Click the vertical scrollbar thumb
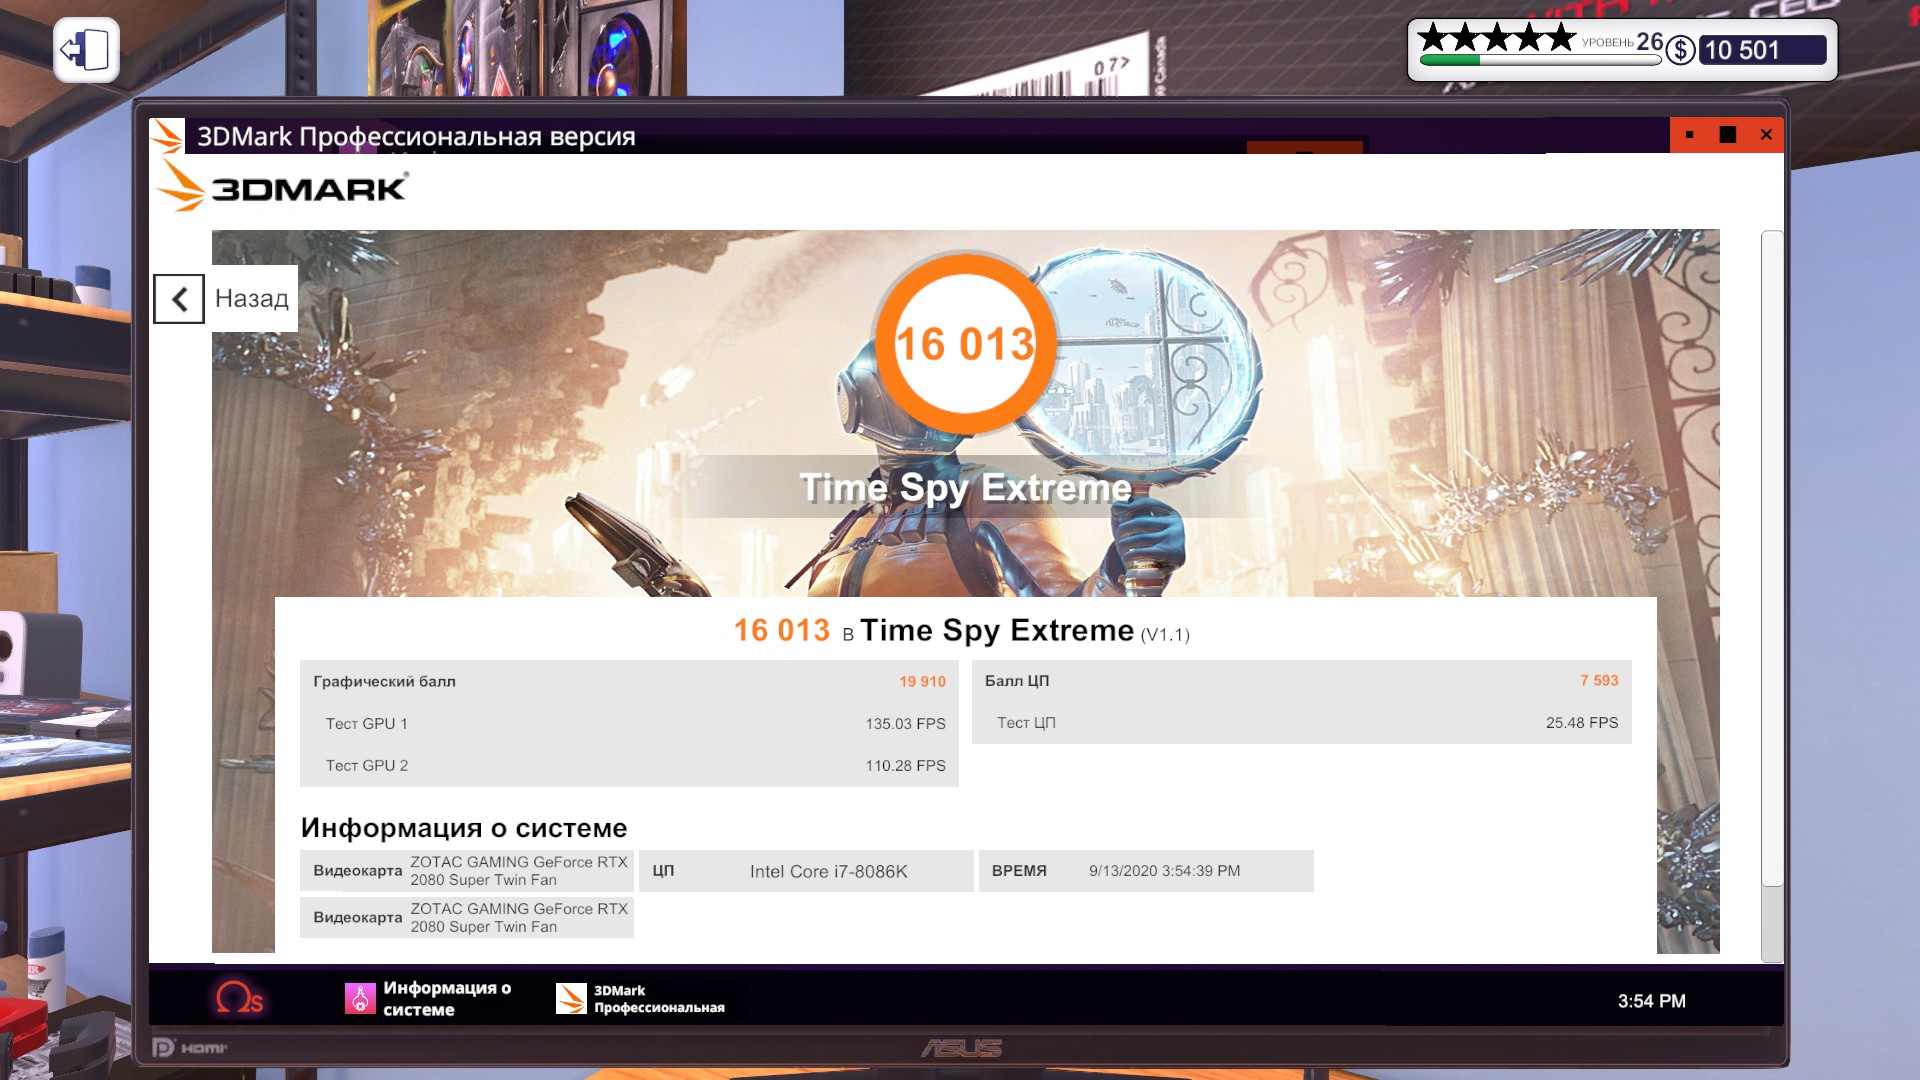Screen dimensions: 1920x1080 coord(1771,558)
